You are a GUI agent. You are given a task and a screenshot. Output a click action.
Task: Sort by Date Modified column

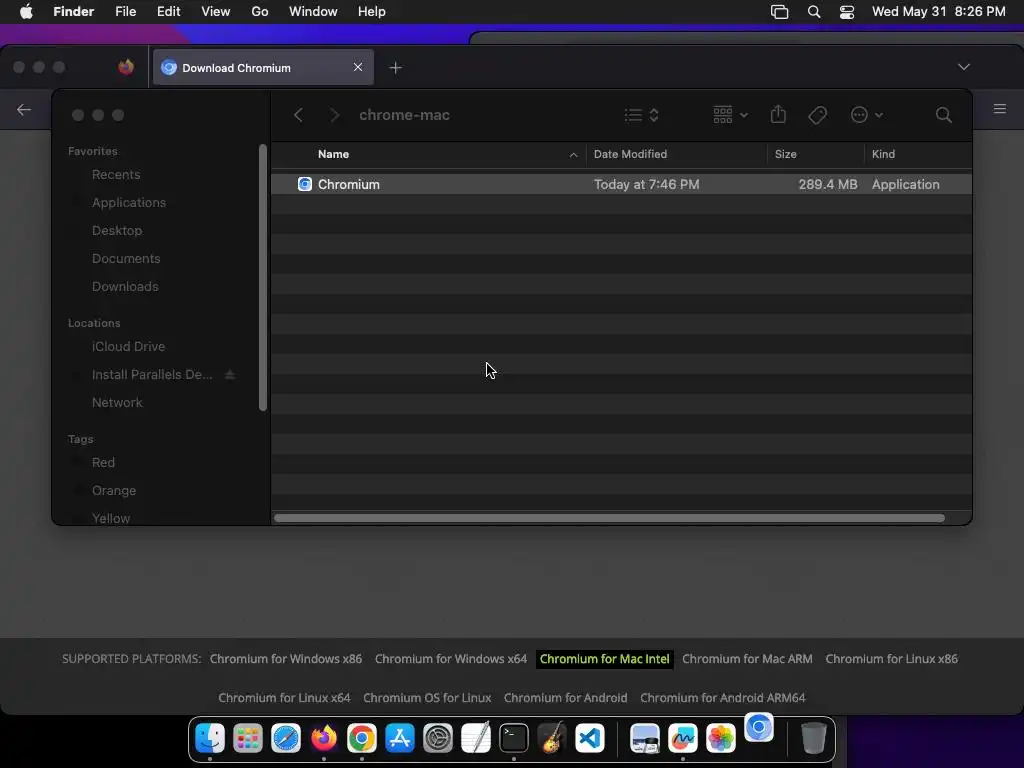tap(630, 154)
